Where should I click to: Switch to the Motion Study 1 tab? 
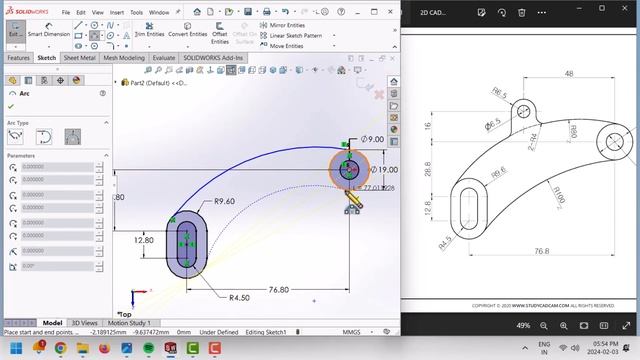tap(129, 323)
